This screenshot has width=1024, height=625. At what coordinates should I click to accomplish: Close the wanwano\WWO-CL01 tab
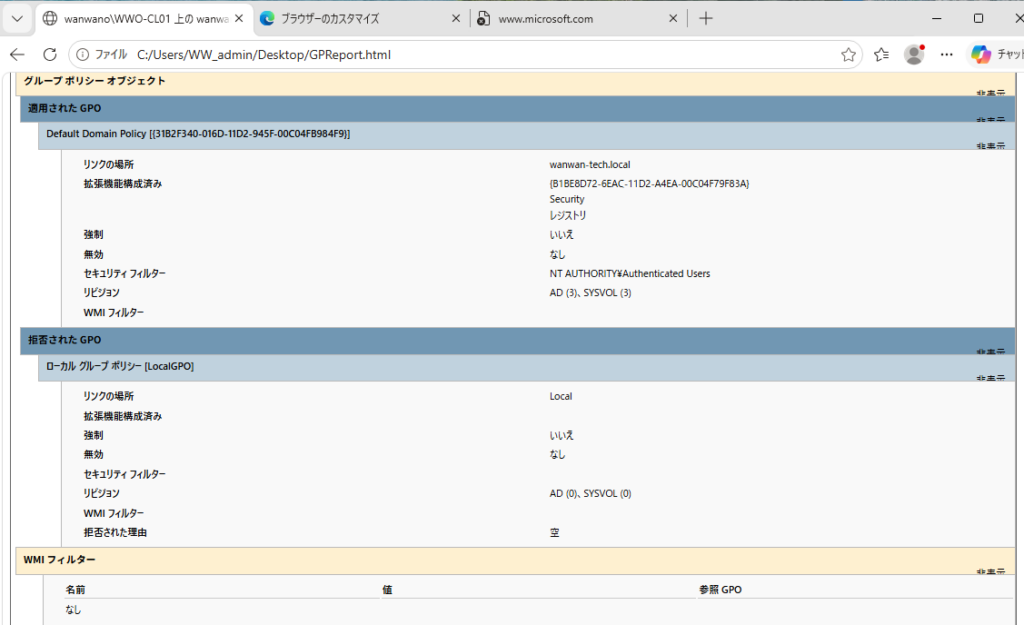point(239,19)
